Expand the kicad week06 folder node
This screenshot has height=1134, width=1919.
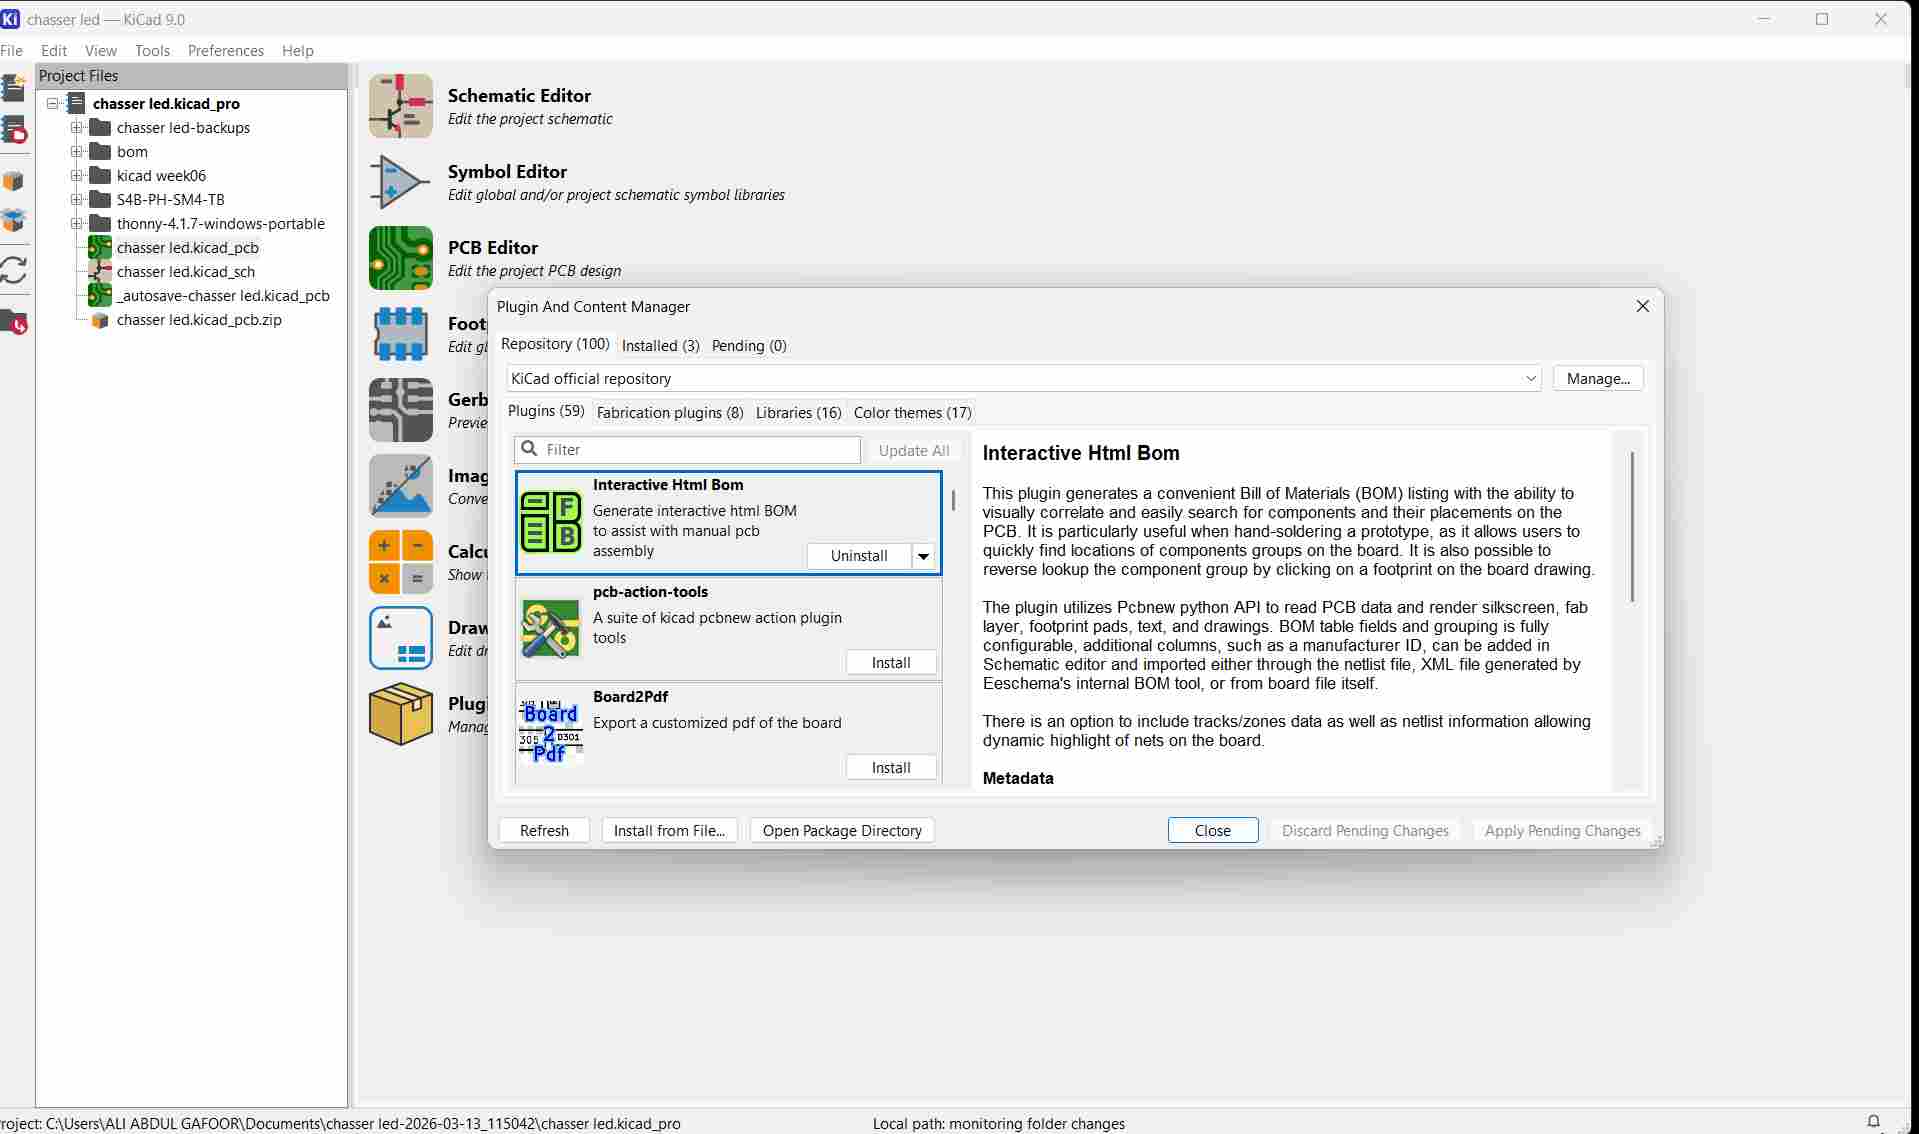click(77, 175)
